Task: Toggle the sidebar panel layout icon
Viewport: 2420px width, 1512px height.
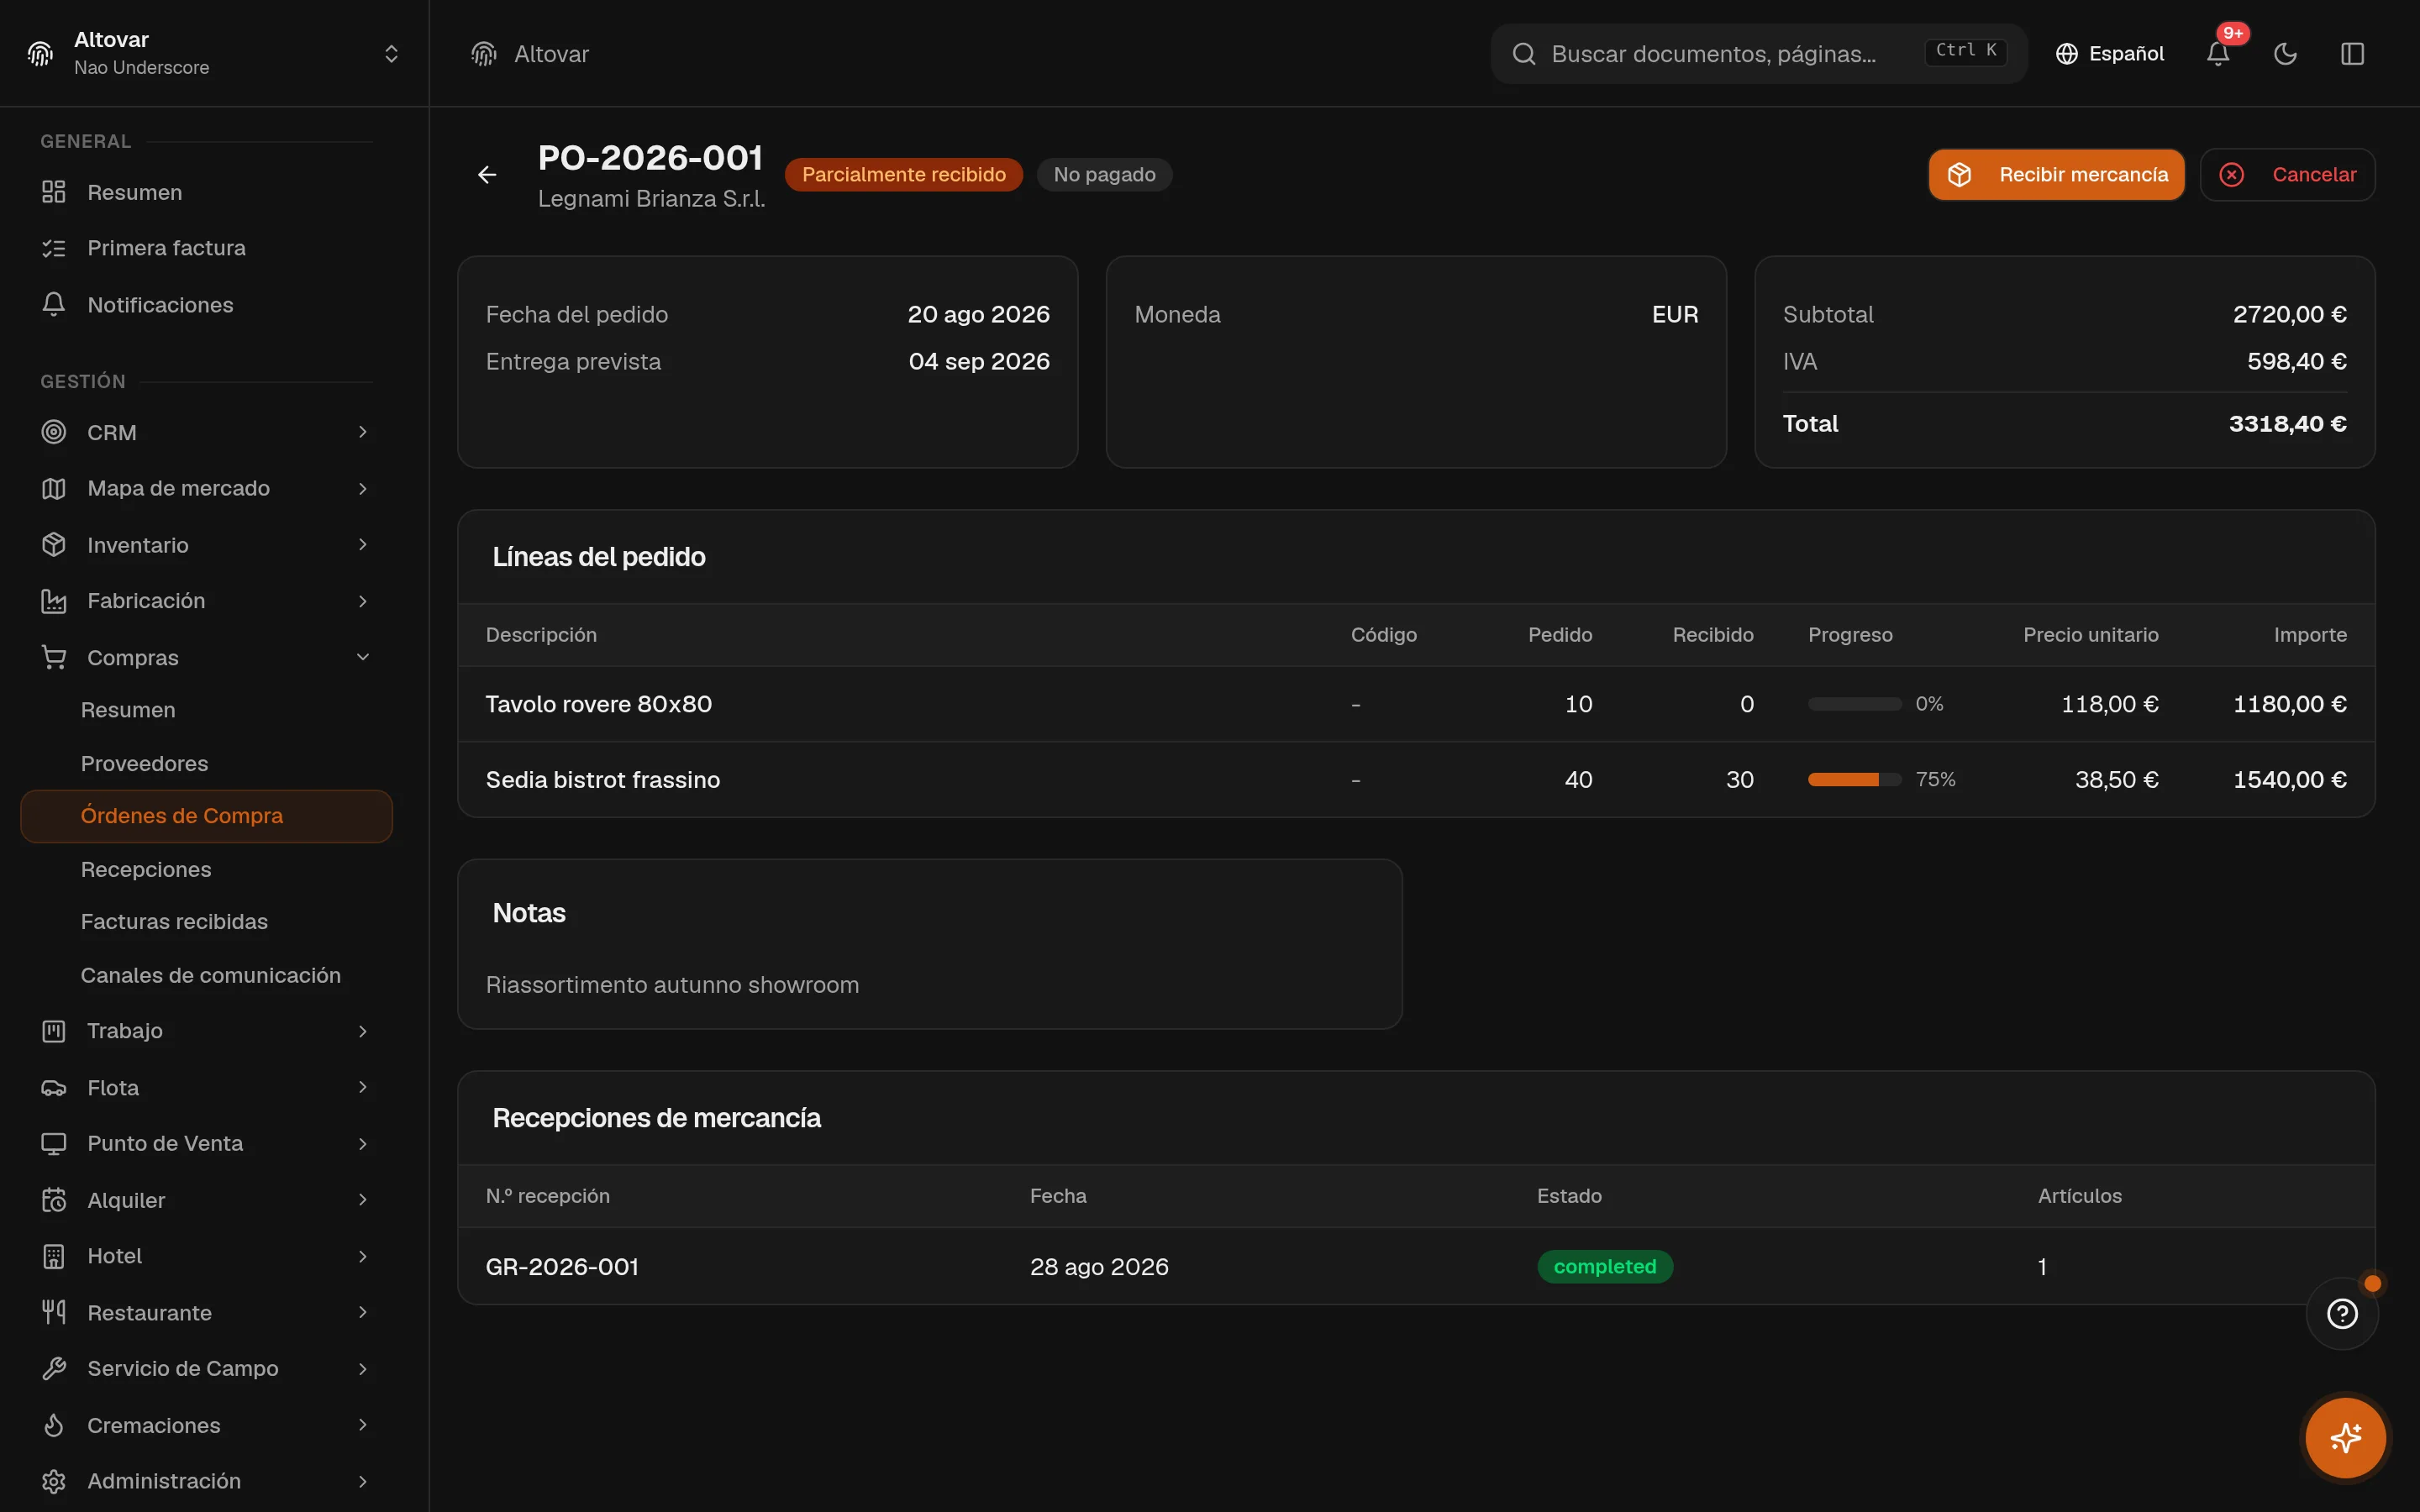Action: 2352,54
